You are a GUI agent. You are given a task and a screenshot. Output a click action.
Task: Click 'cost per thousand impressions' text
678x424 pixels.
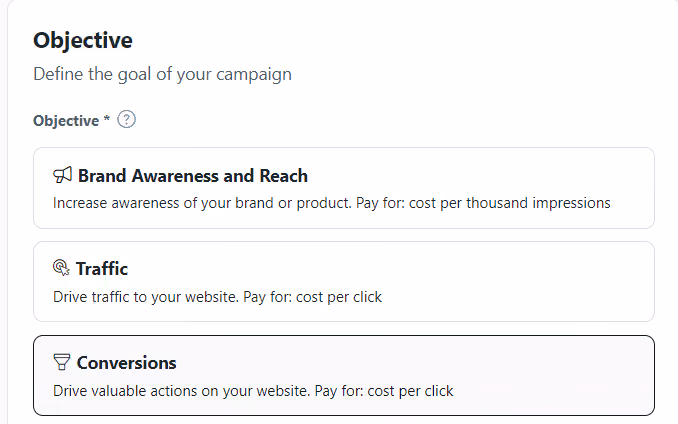click(510, 203)
